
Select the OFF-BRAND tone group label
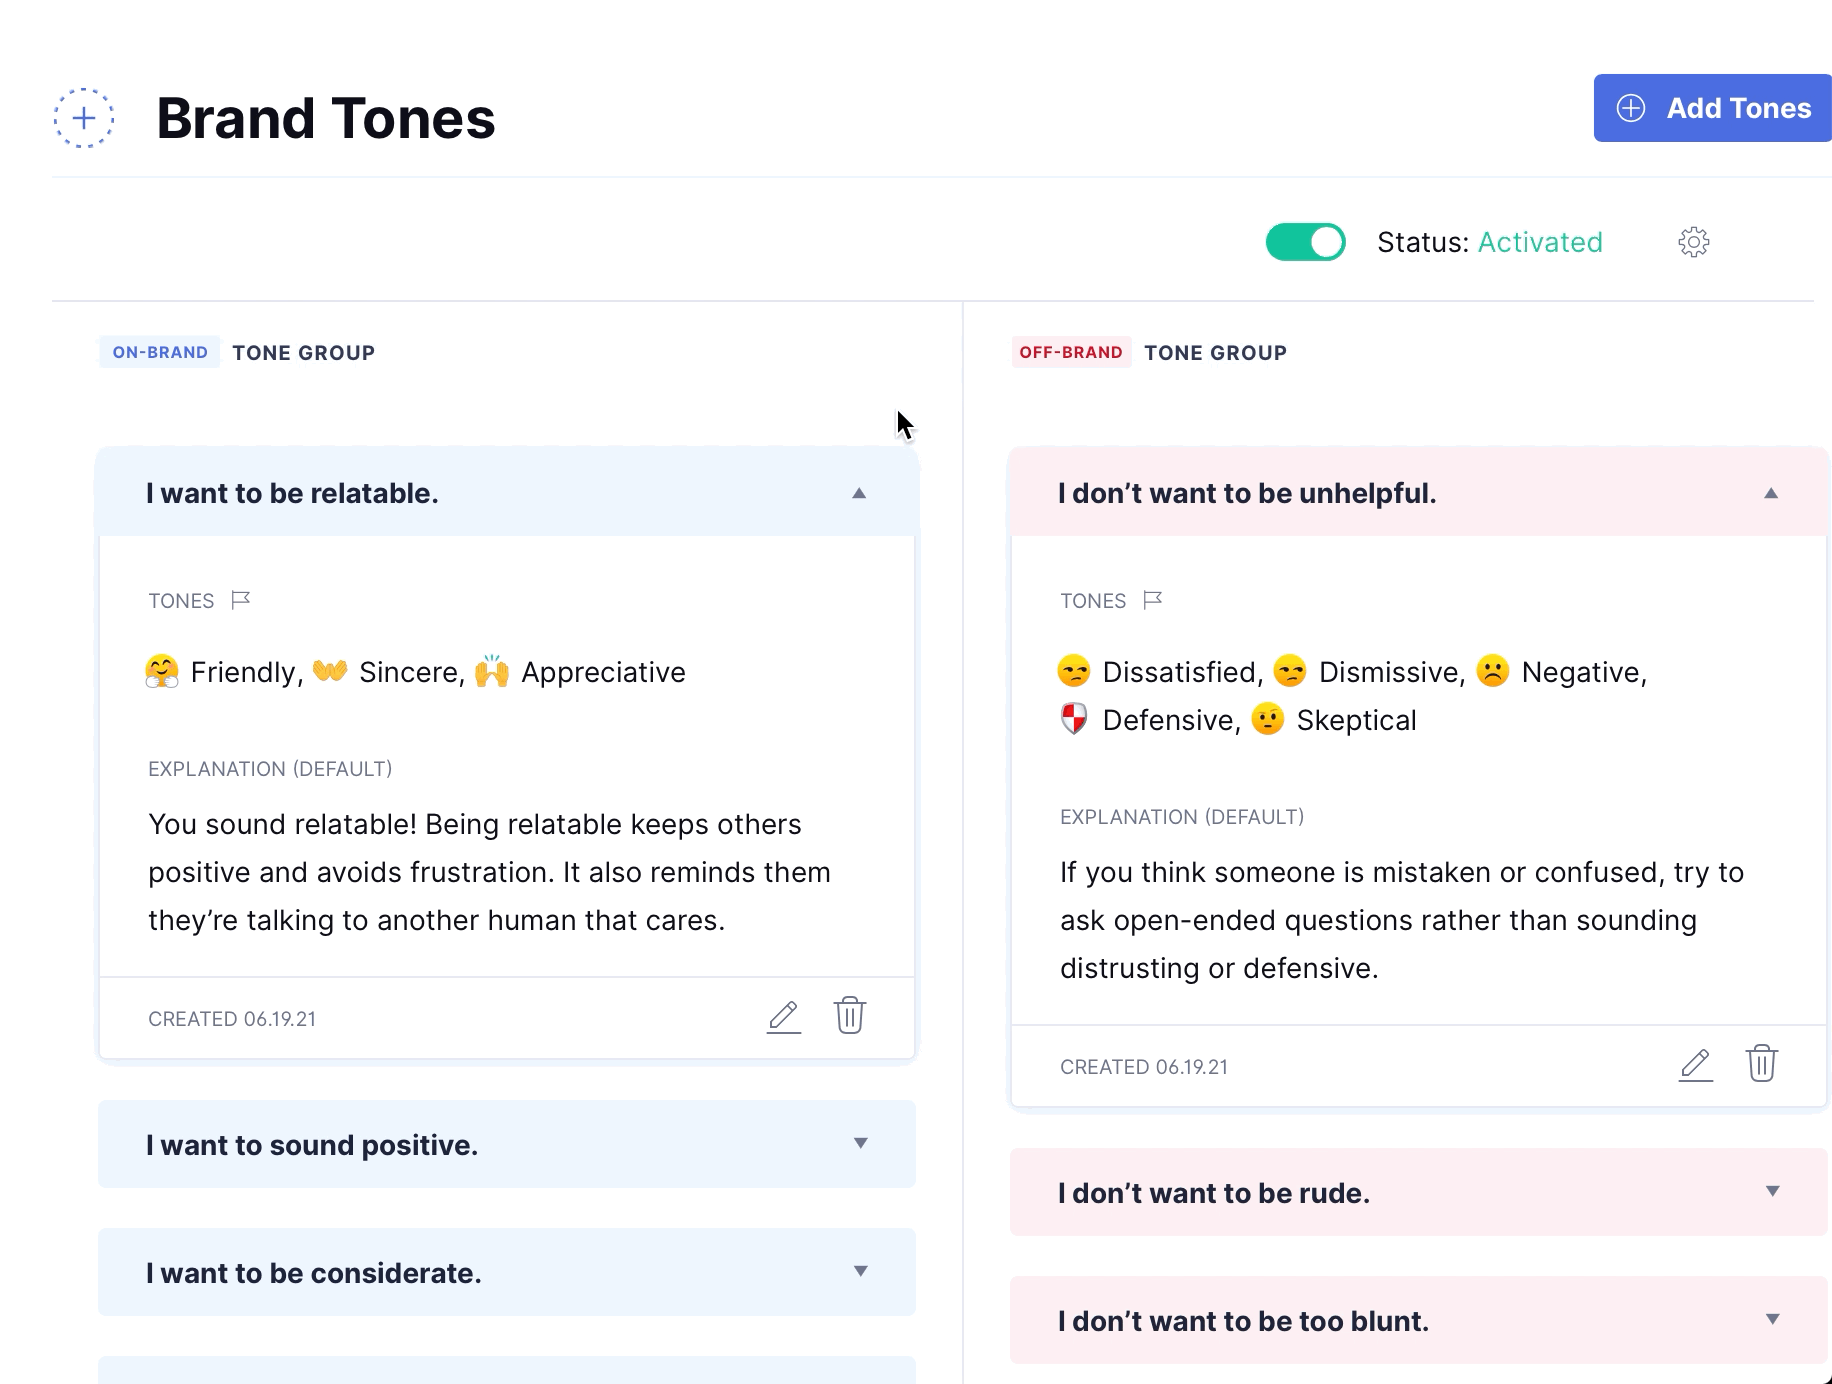tap(1071, 352)
